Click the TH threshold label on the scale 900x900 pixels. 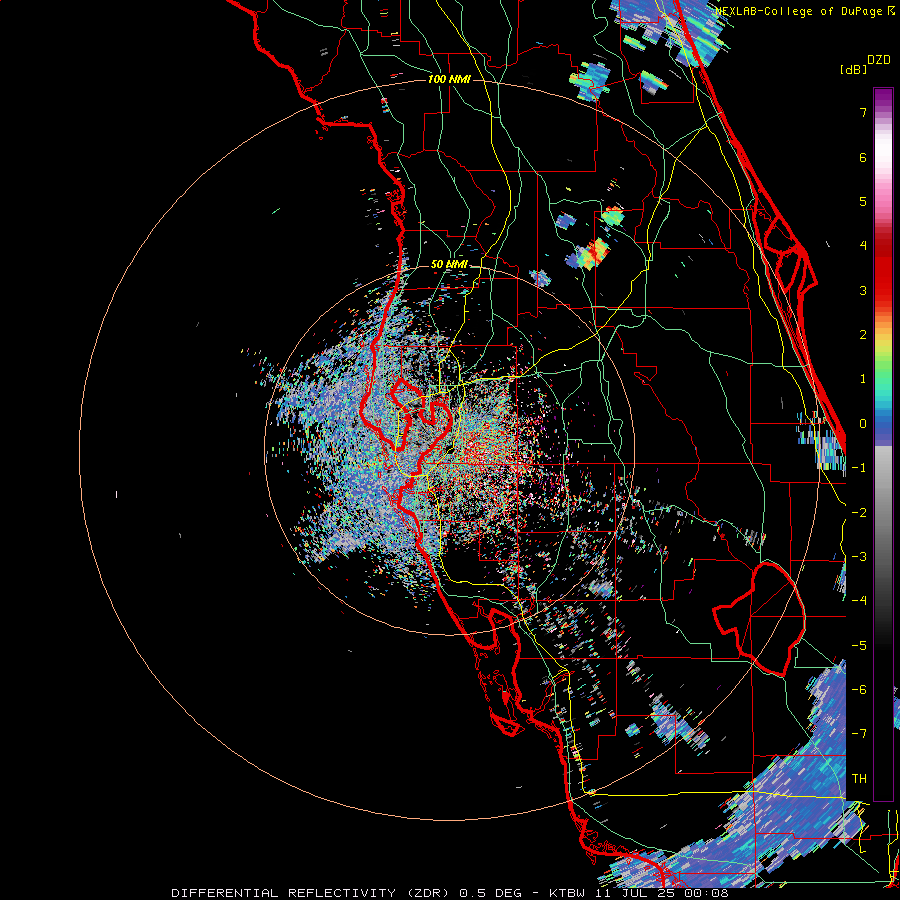[859, 779]
